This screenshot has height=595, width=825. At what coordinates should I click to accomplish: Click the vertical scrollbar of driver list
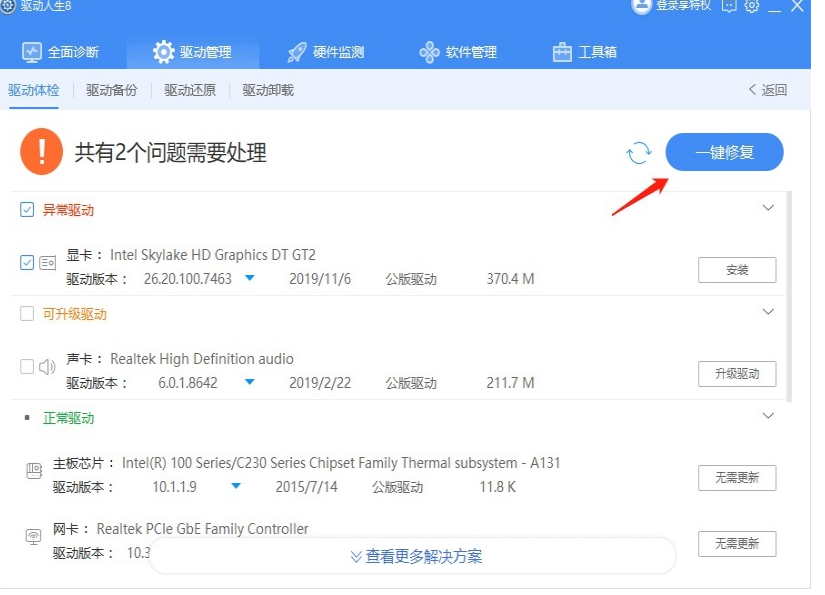coord(790,300)
